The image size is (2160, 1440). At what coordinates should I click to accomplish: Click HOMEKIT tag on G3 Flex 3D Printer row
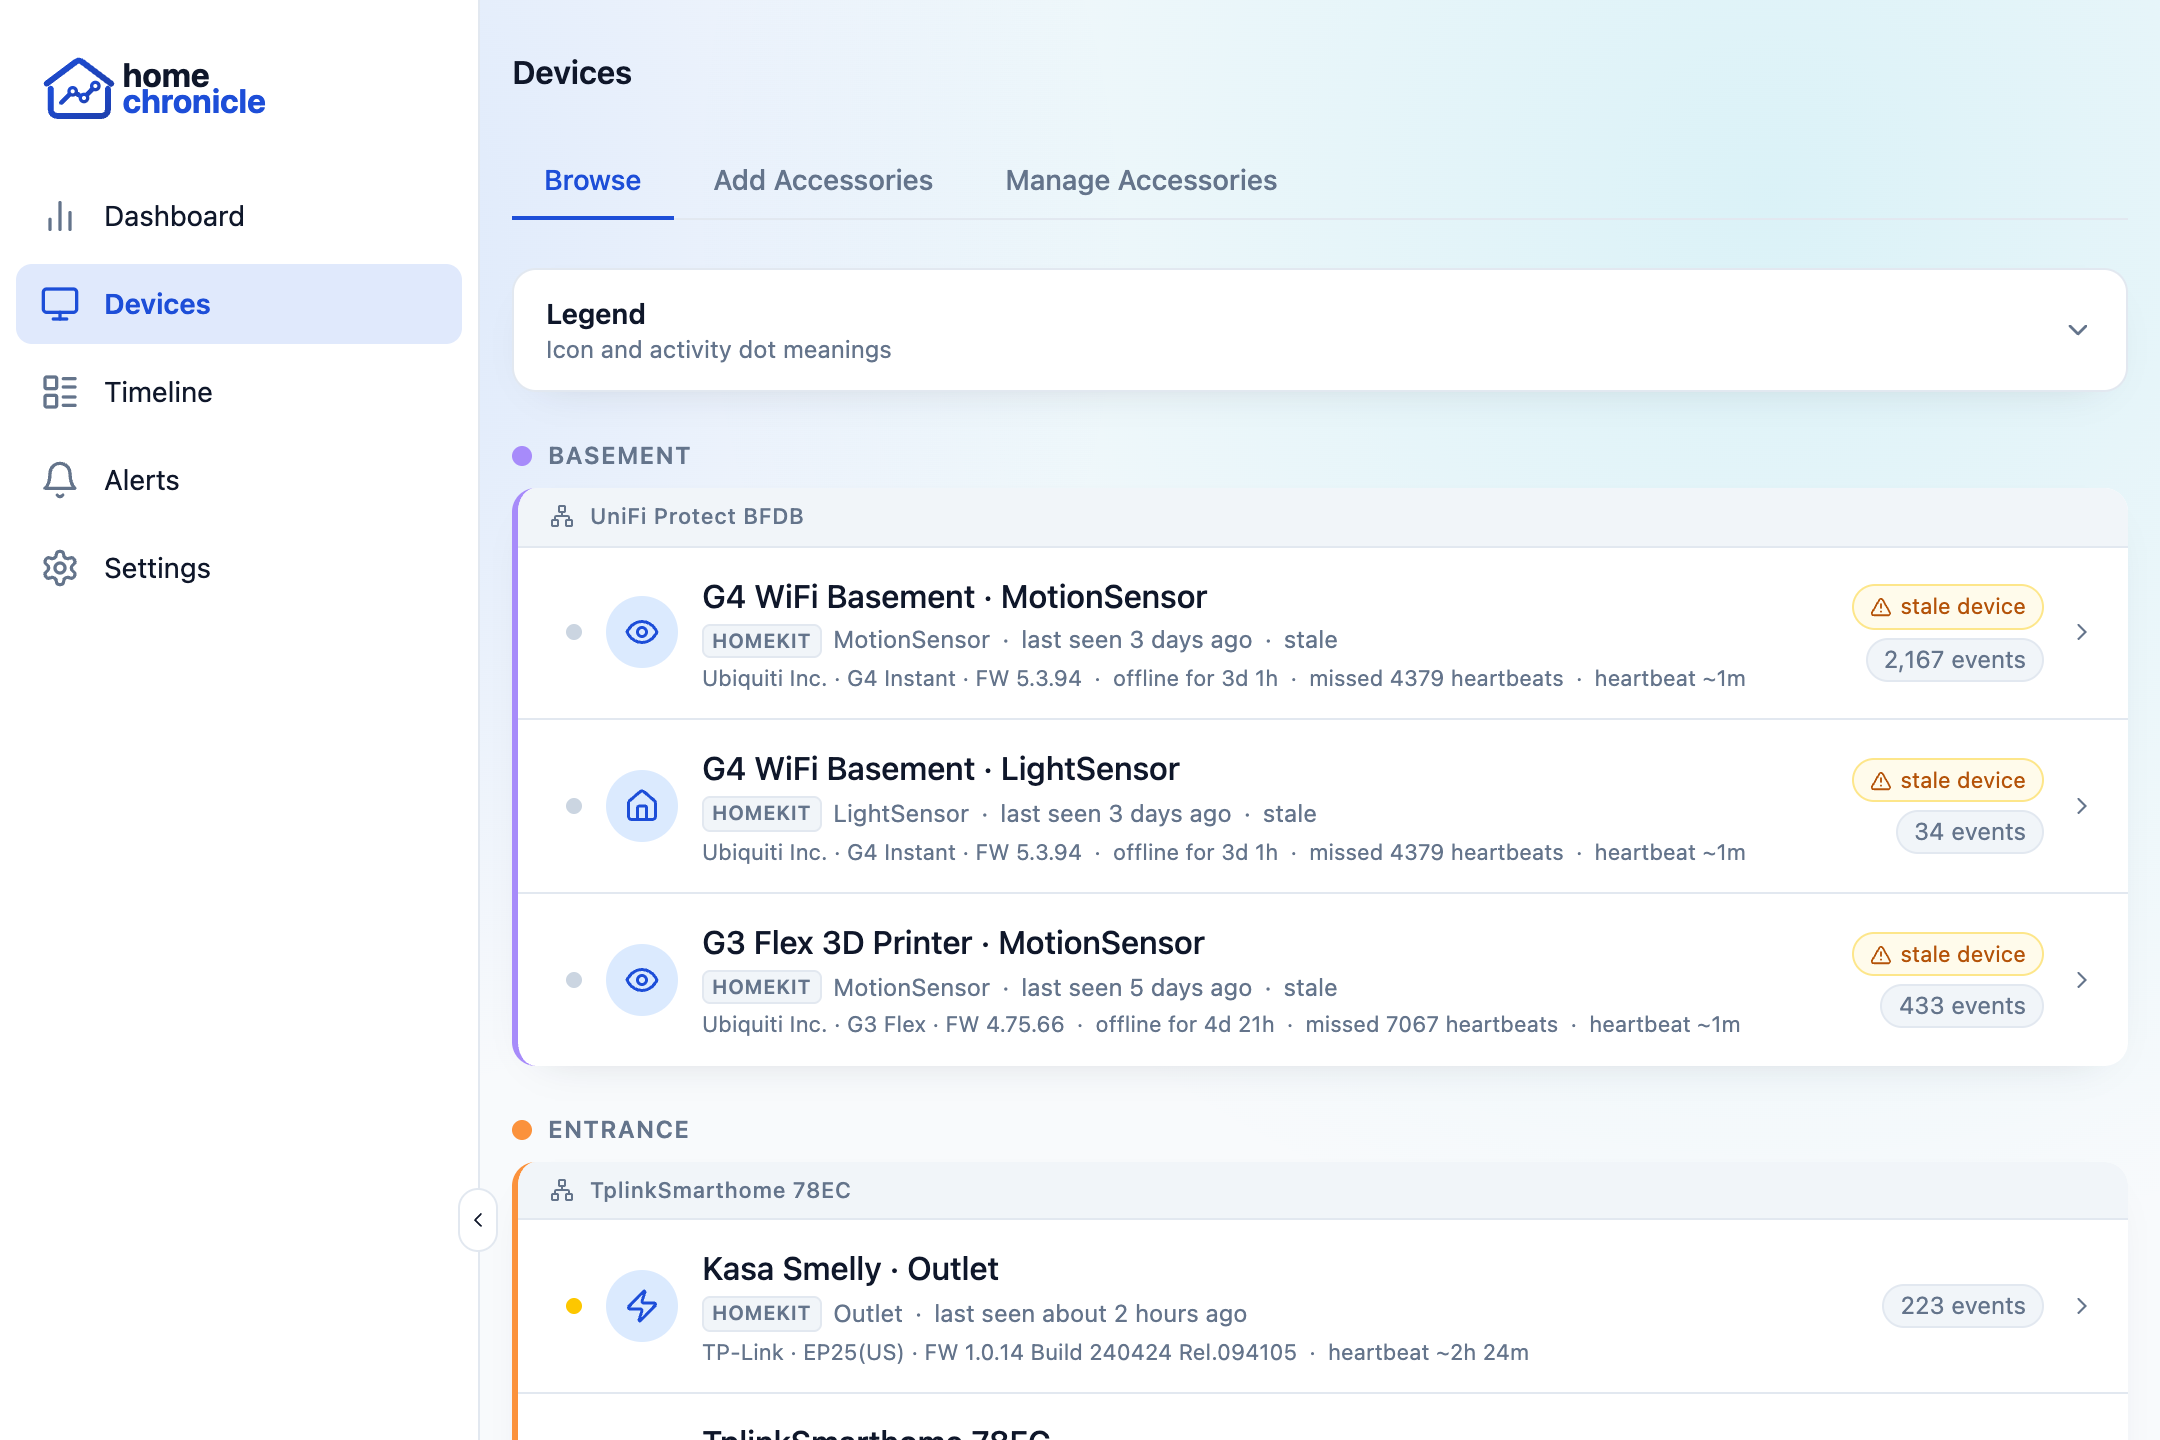click(762, 988)
